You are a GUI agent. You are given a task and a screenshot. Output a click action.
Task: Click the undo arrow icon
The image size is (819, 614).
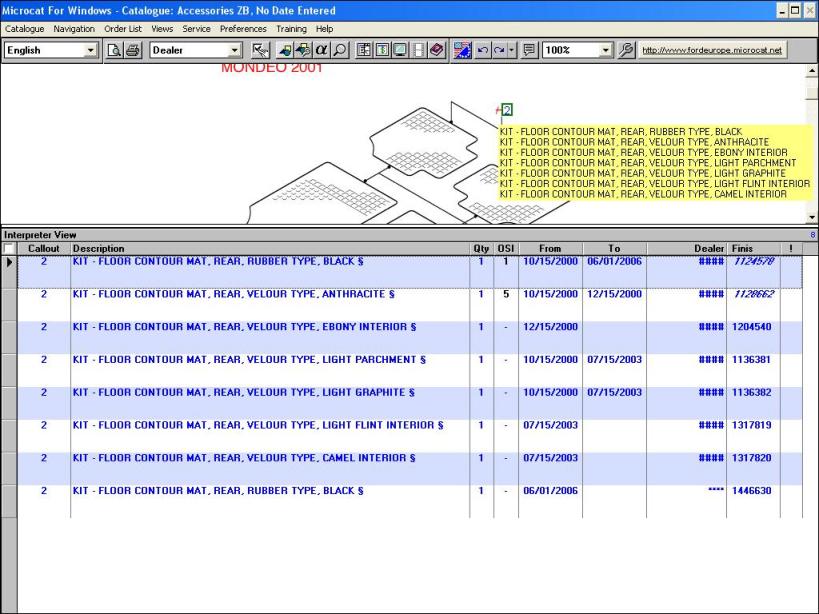[x=482, y=50]
